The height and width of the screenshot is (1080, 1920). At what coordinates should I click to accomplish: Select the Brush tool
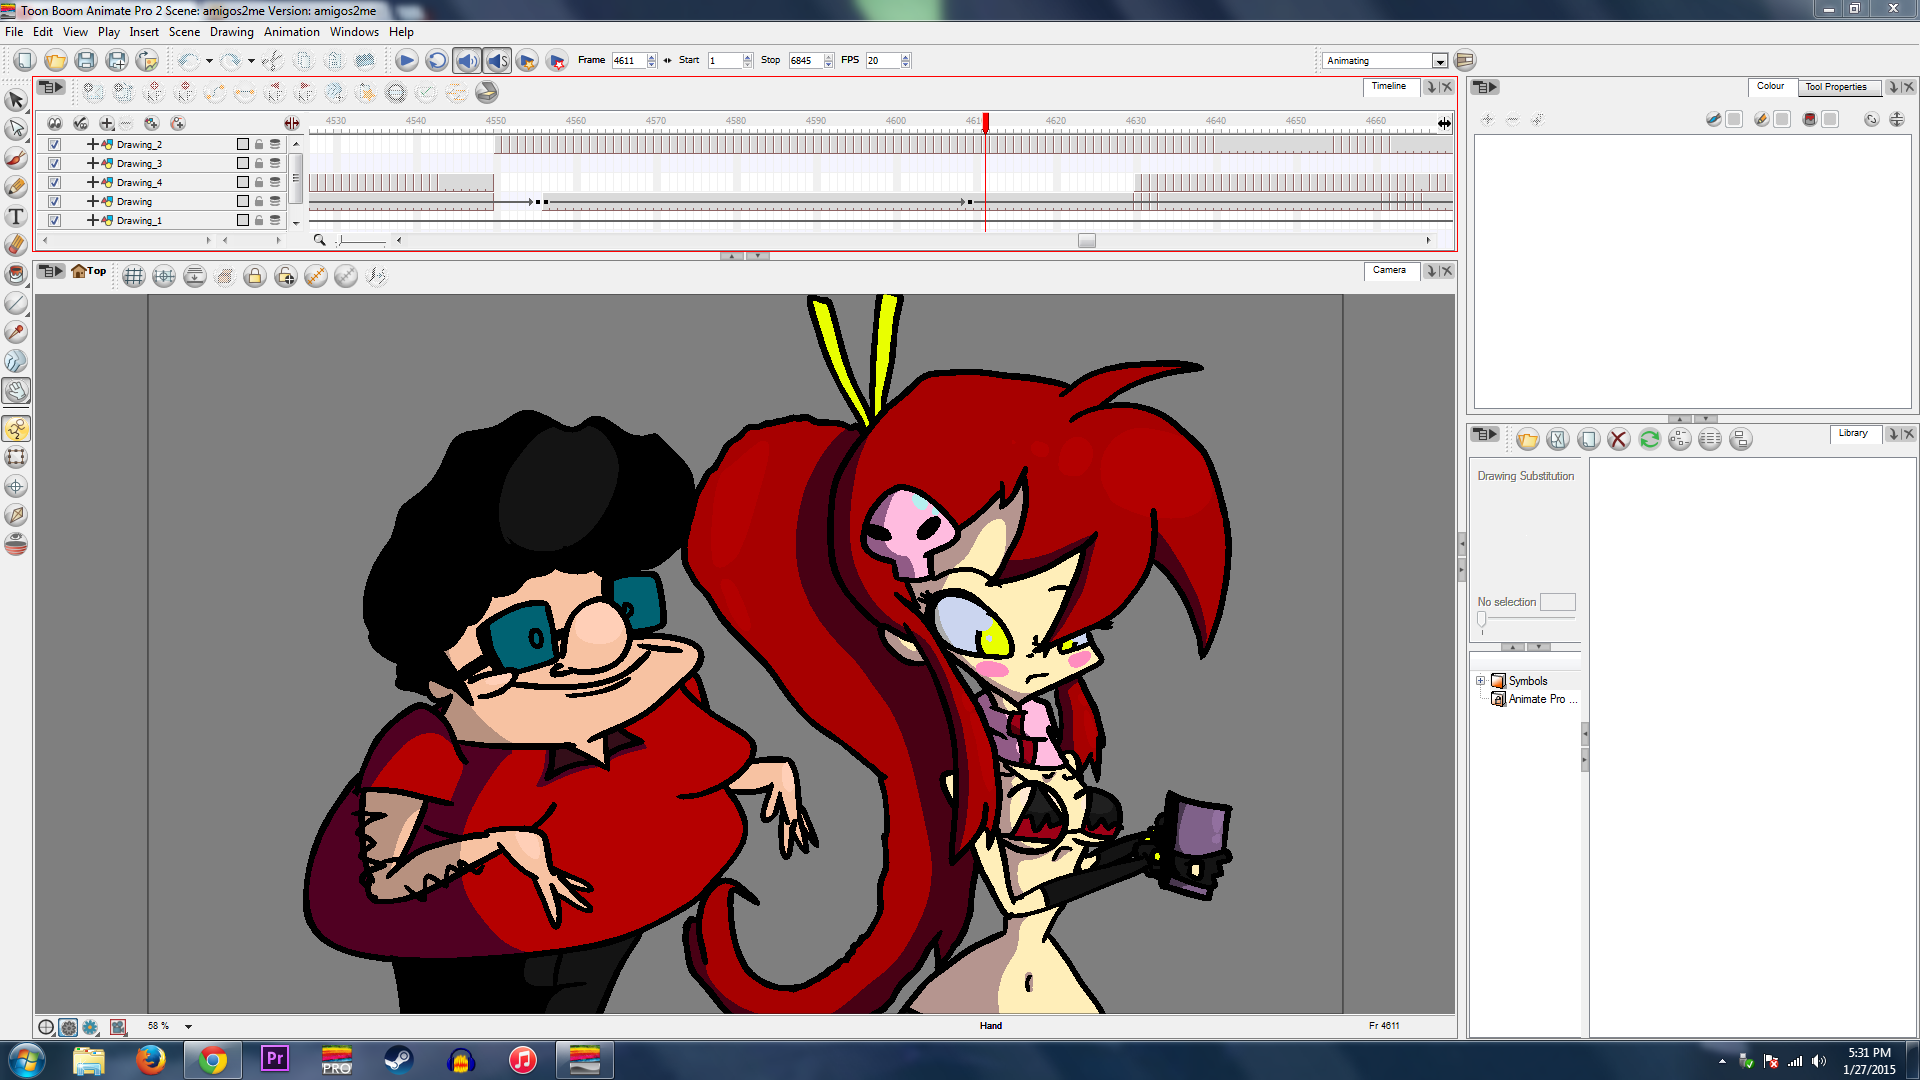(x=16, y=158)
